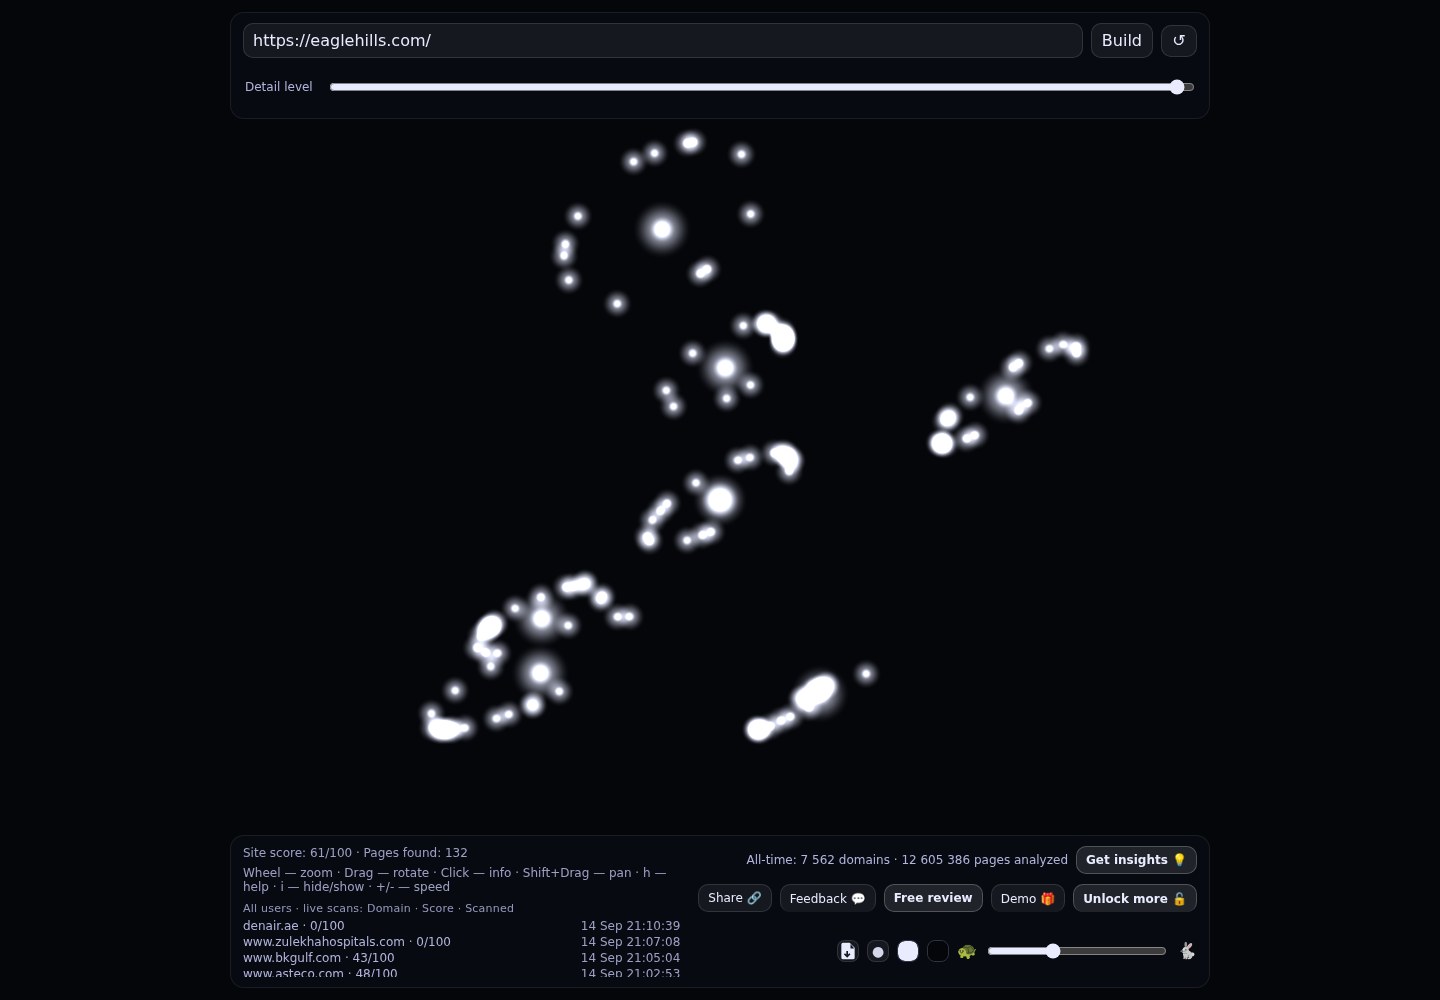The height and width of the screenshot is (1000, 1440).
Task: Focus the URL field containing eaglehills.com
Action: click(663, 41)
